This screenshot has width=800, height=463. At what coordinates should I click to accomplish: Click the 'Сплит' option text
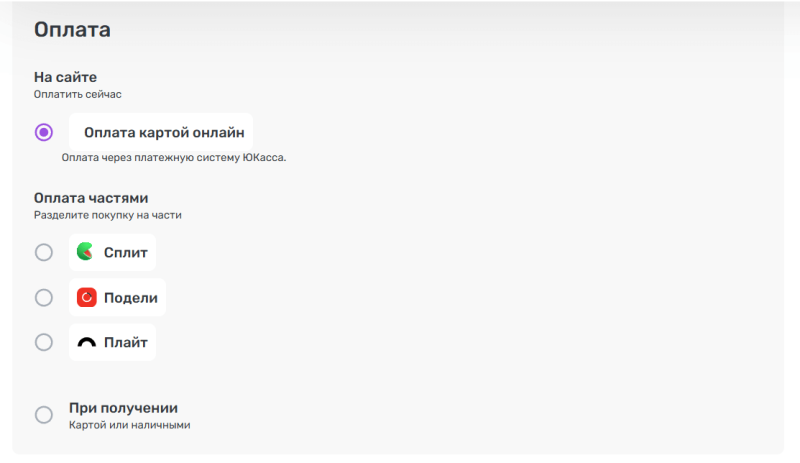coord(126,252)
